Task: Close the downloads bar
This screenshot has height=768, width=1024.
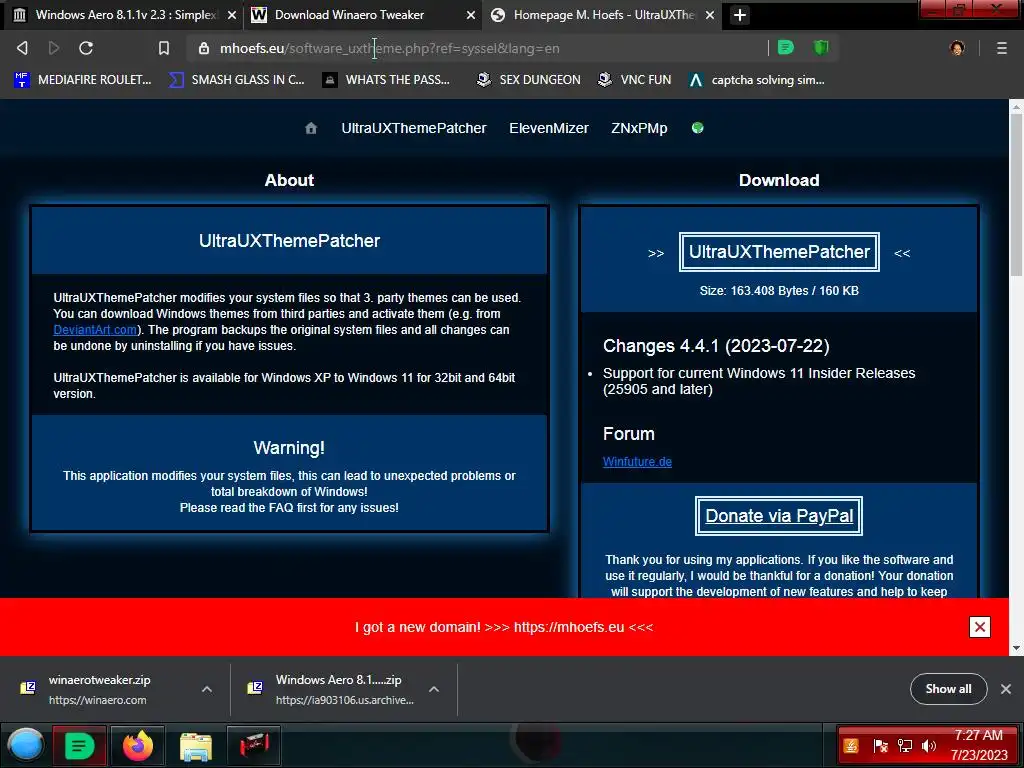Action: click(x=1006, y=689)
